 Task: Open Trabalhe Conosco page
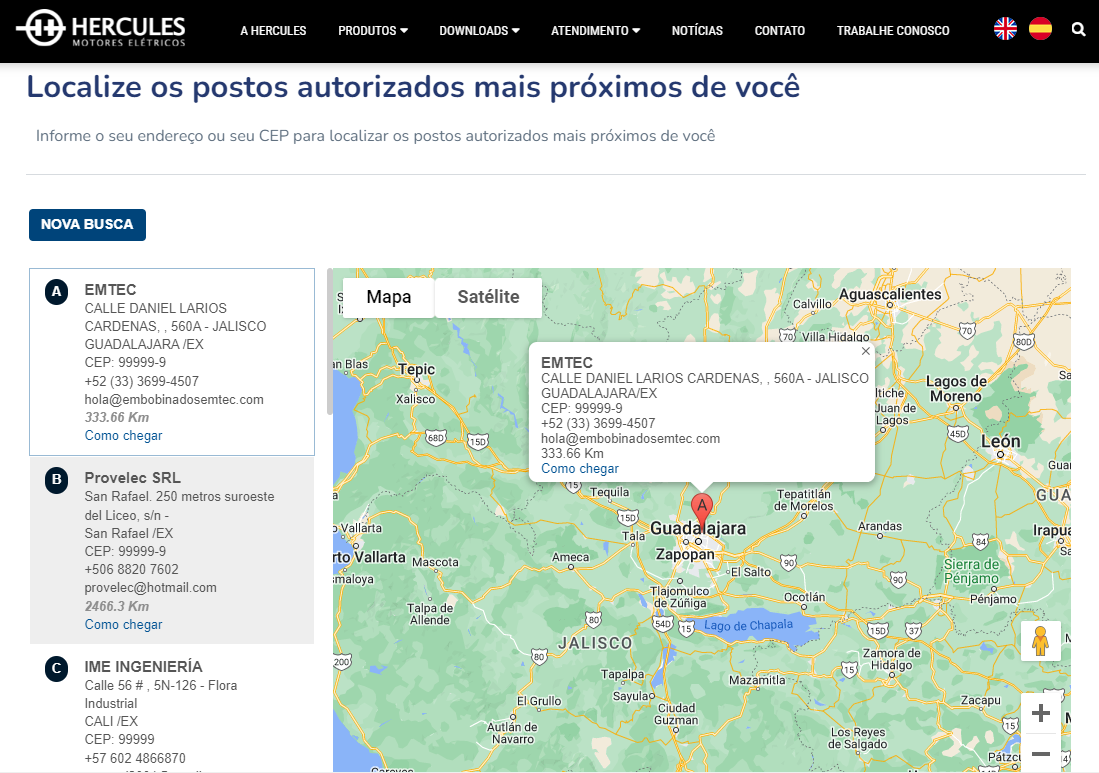tap(893, 31)
